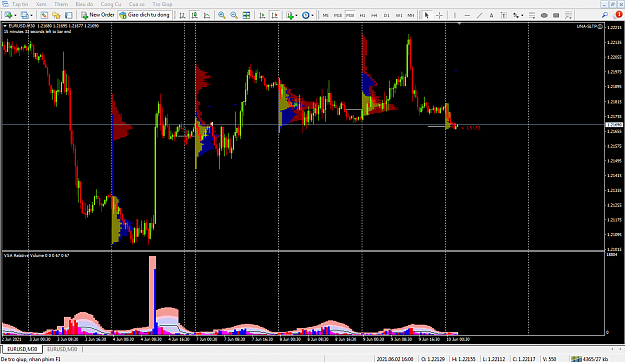
Task: Toggle the Market Watch panel icon
Action: point(44,15)
